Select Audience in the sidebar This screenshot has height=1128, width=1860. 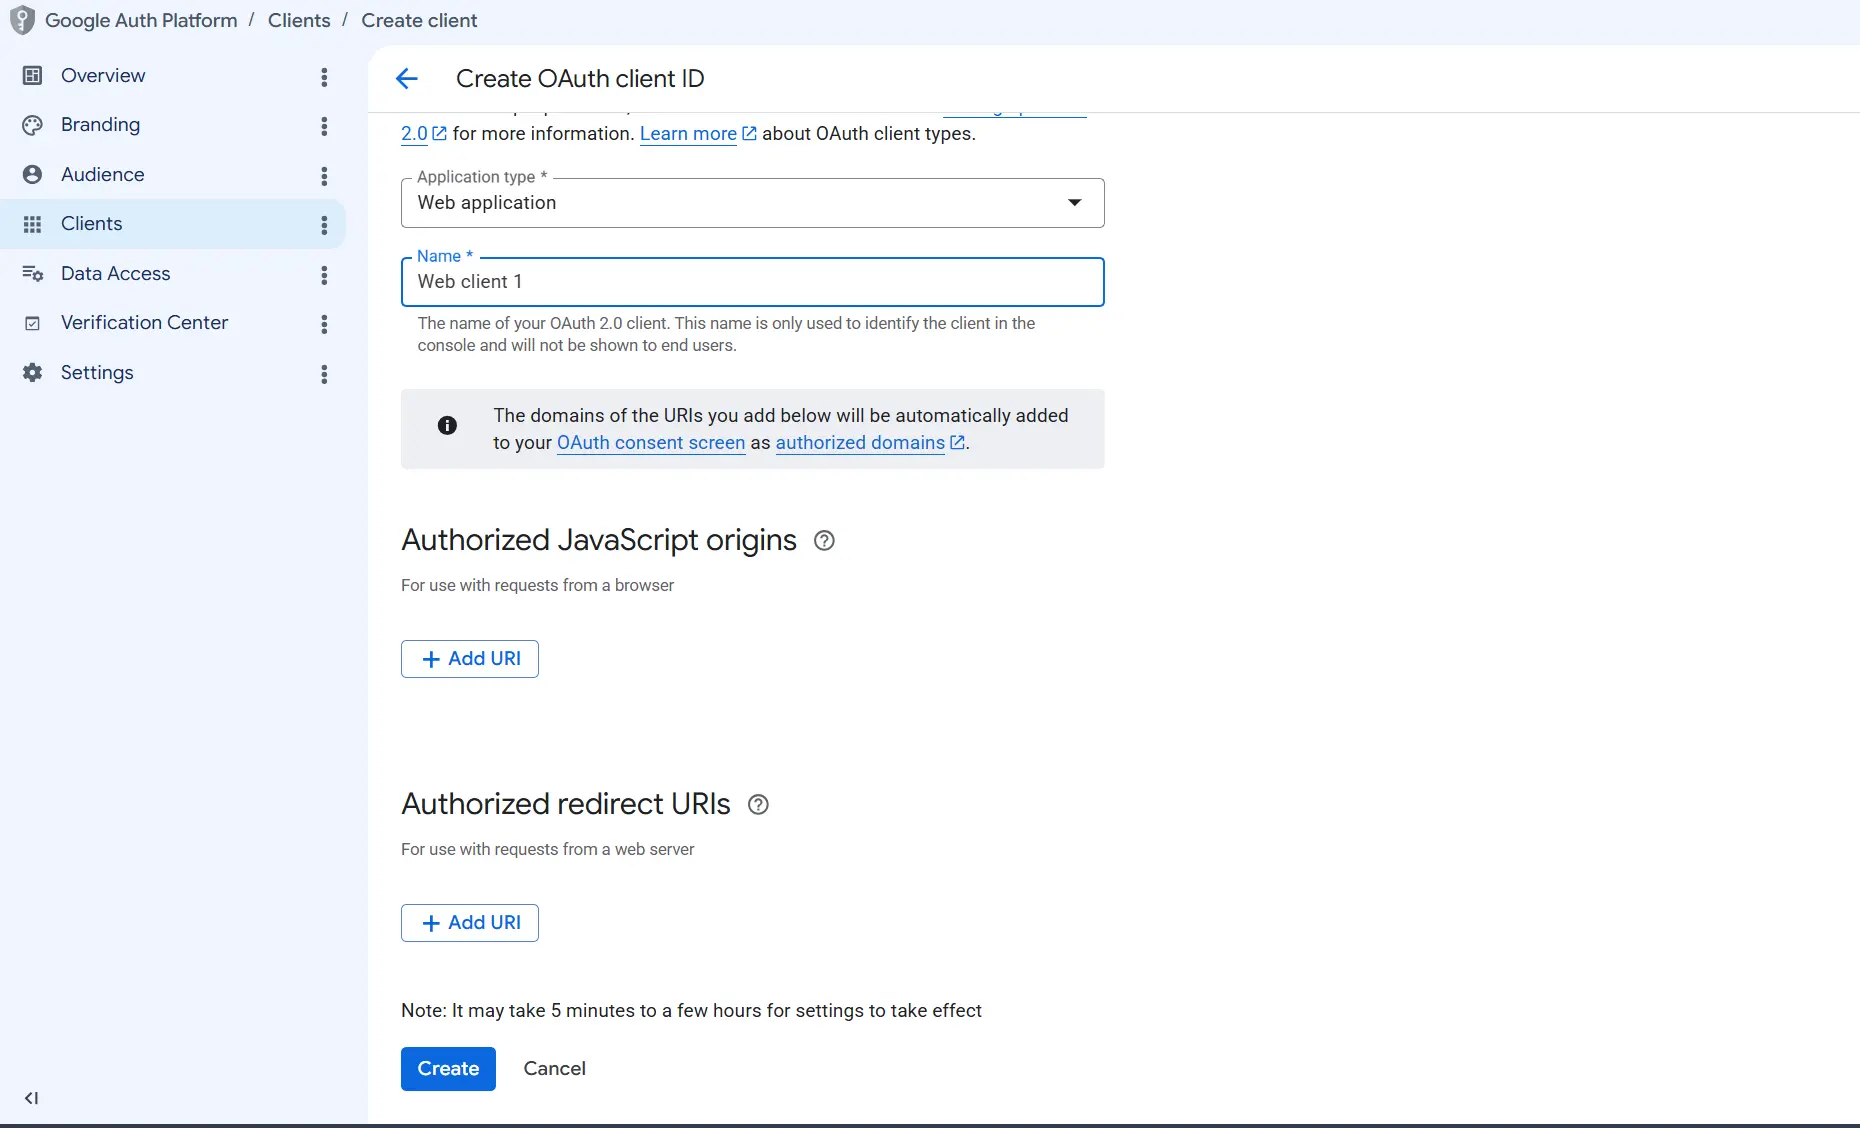click(x=103, y=175)
